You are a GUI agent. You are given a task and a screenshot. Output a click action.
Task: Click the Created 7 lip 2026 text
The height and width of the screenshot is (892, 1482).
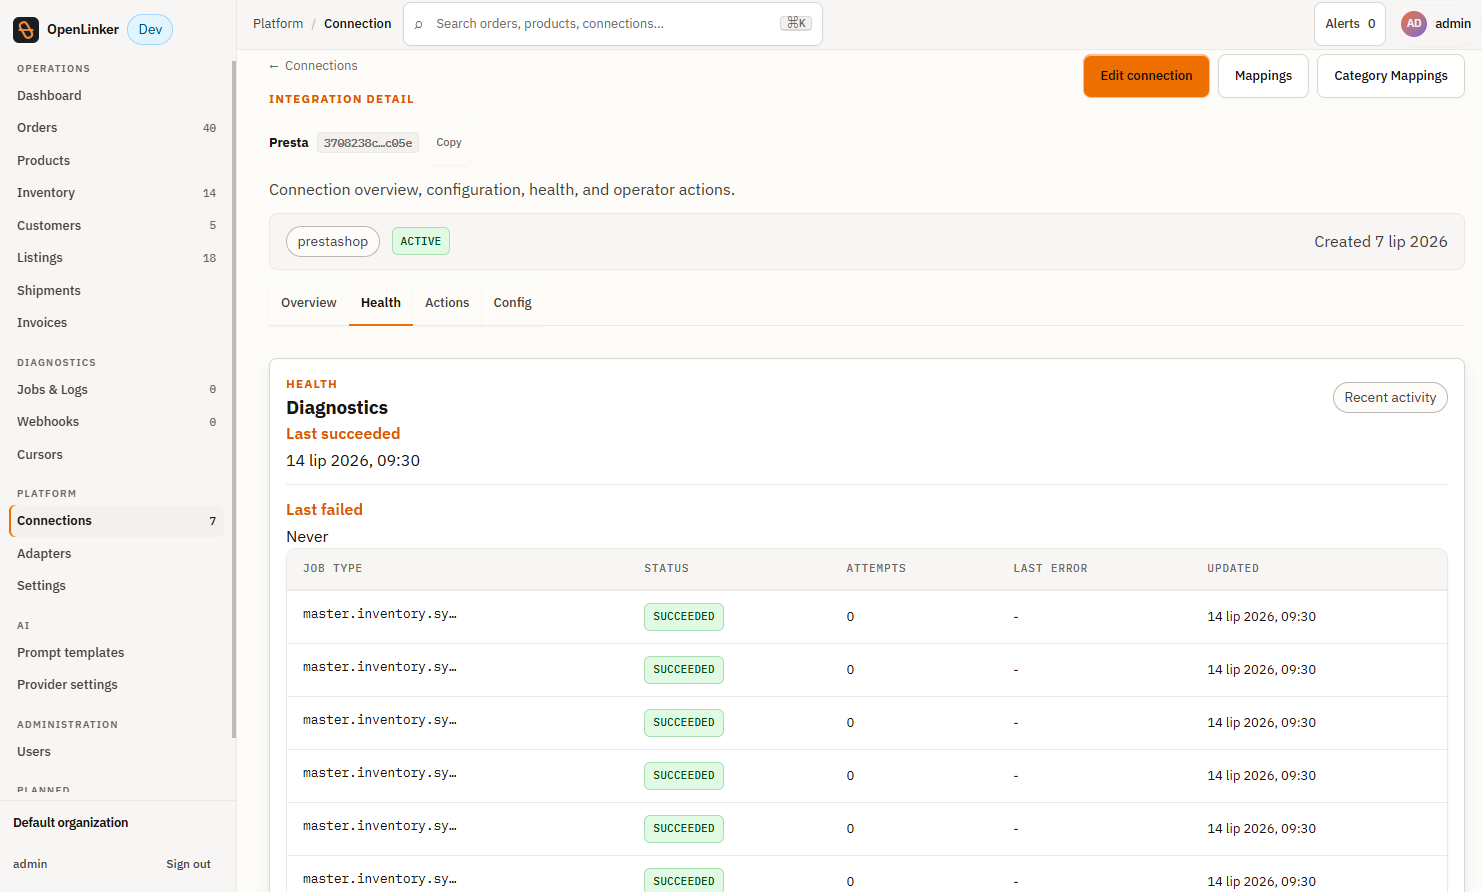[1380, 242]
